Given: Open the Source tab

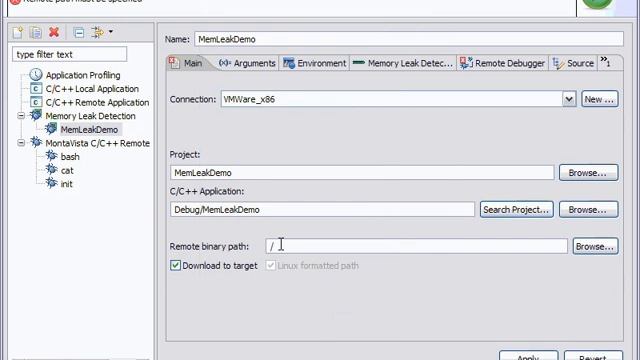Looking at the screenshot, I should [573, 63].
